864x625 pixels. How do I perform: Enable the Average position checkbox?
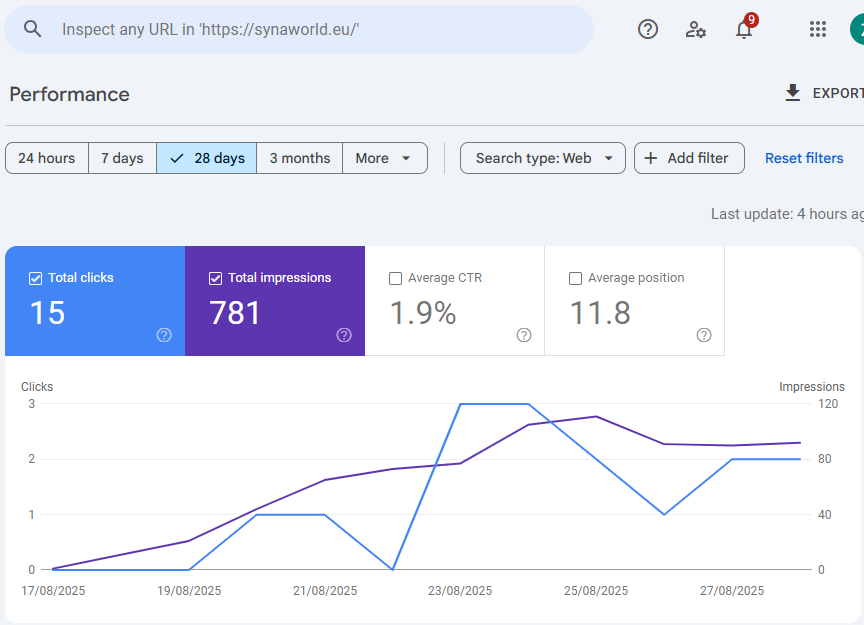point(575,277)
